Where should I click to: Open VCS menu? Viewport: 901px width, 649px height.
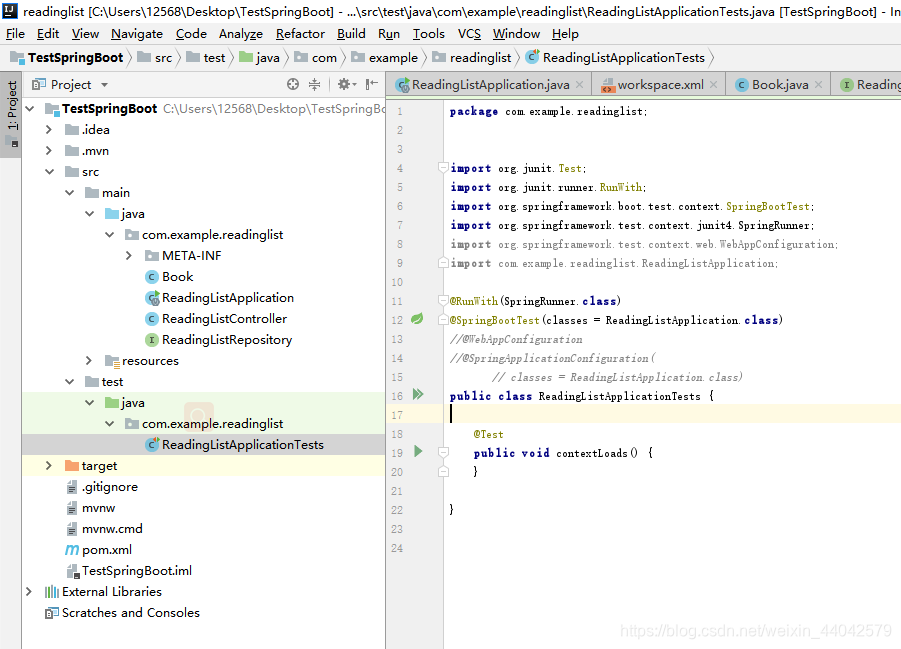tap(469, 34)
